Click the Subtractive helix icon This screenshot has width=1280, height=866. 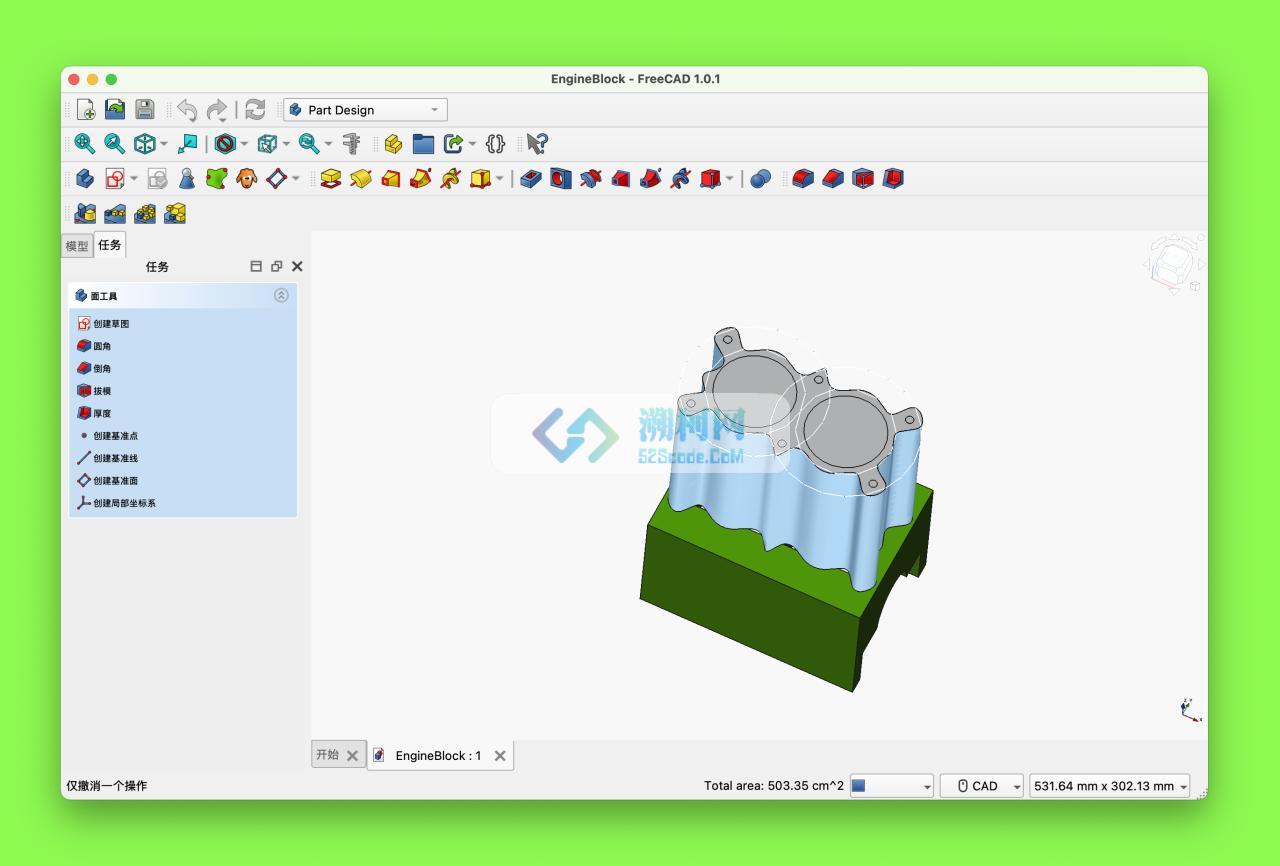tap(681, 179)
